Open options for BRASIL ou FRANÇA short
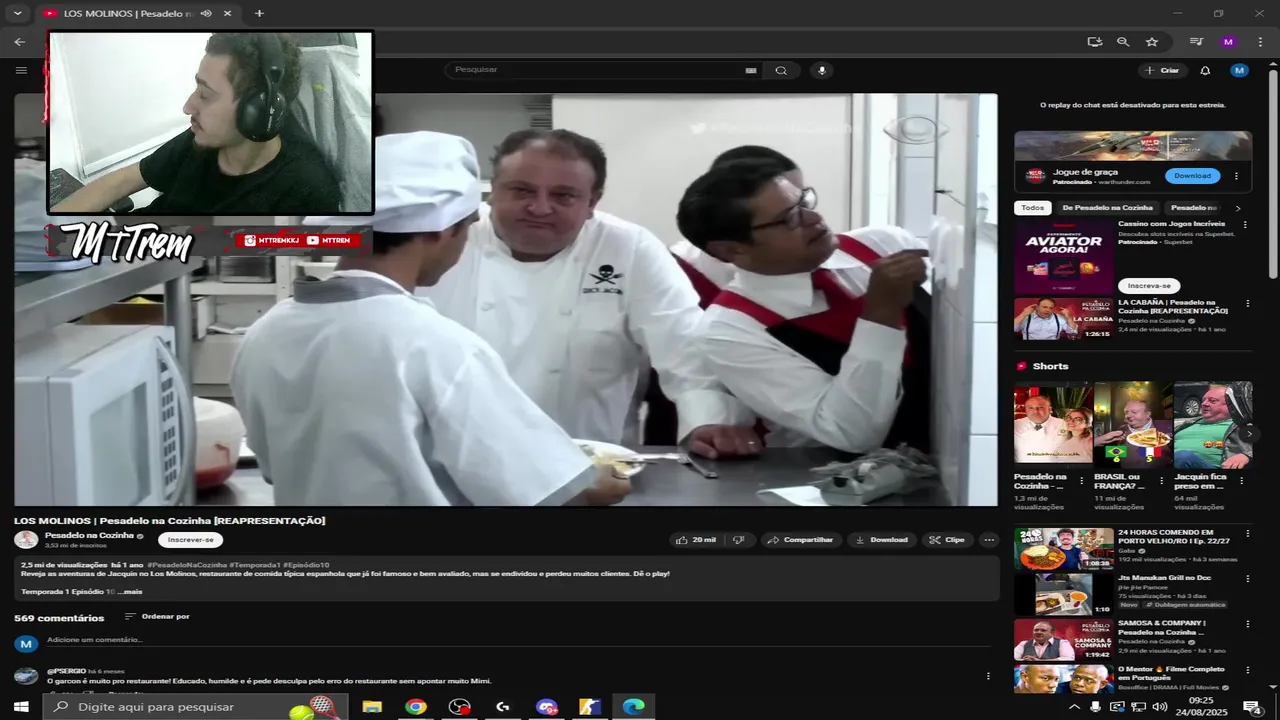1280x720 pixels. pyautogui.click(x=1161, y=480)
